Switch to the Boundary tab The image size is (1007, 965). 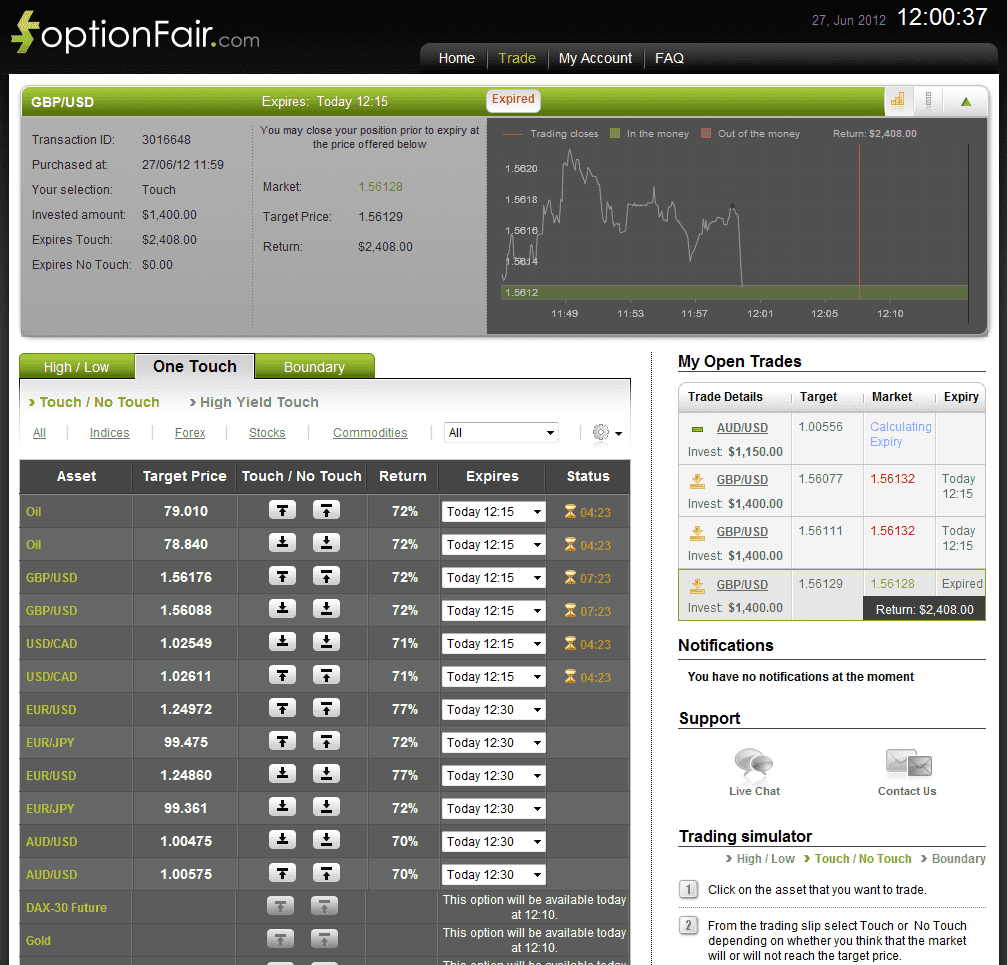314,366
